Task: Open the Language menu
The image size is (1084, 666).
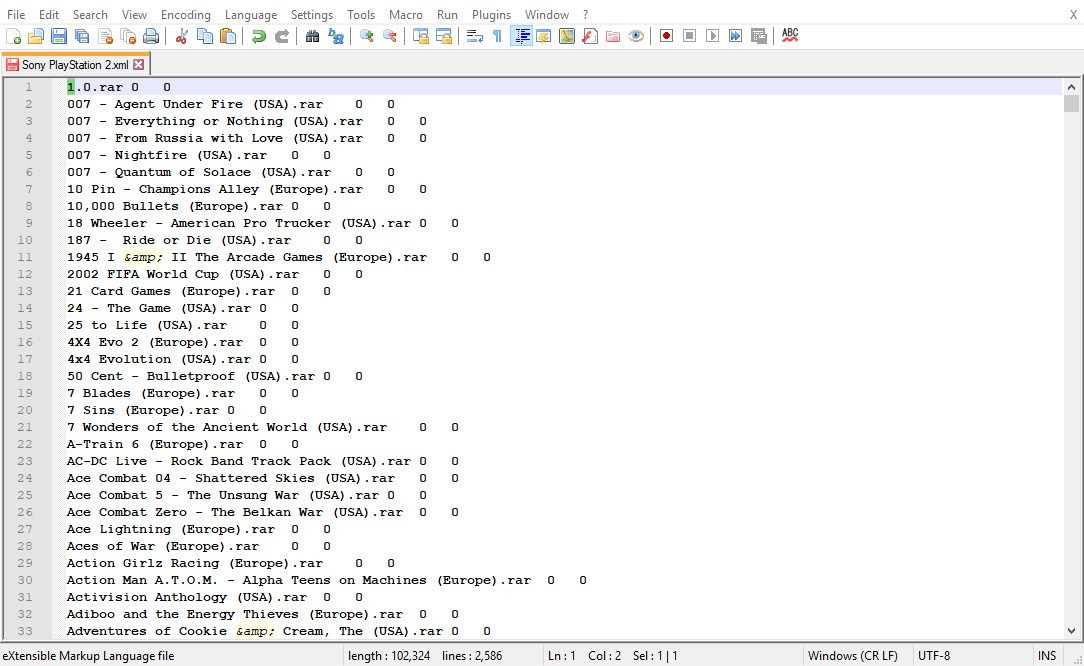Action: point(250,15)
